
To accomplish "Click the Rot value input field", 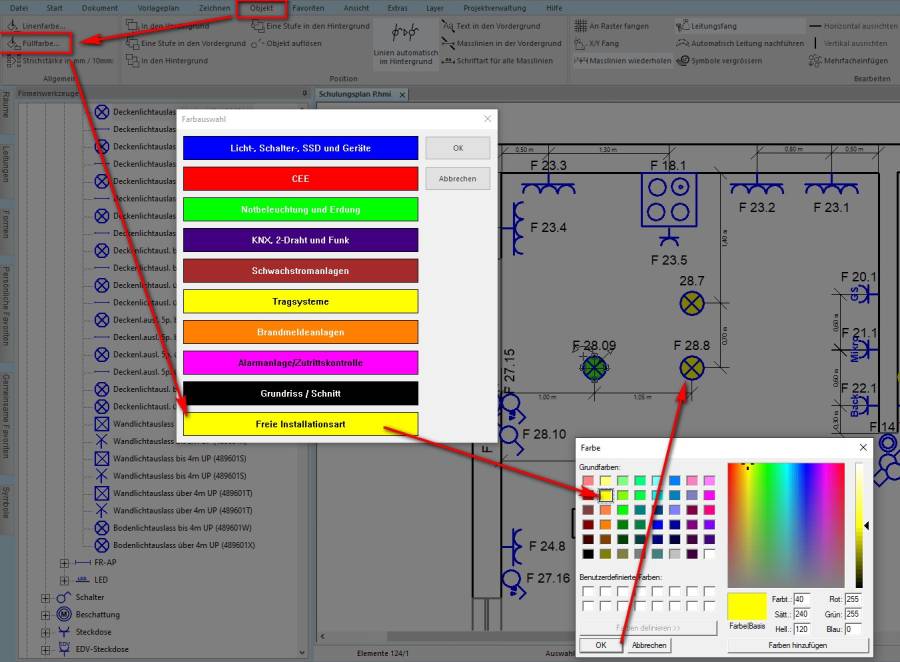I will click(x=852, y=599).
